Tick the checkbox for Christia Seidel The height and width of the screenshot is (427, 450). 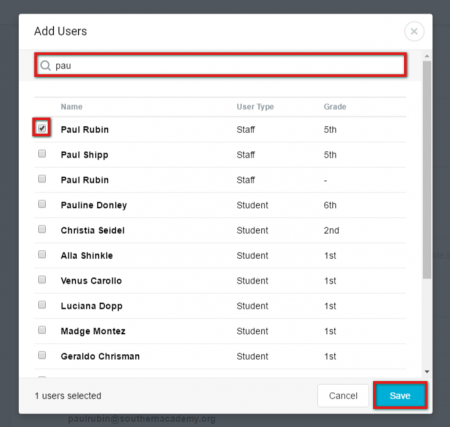[x=42, y=229]
